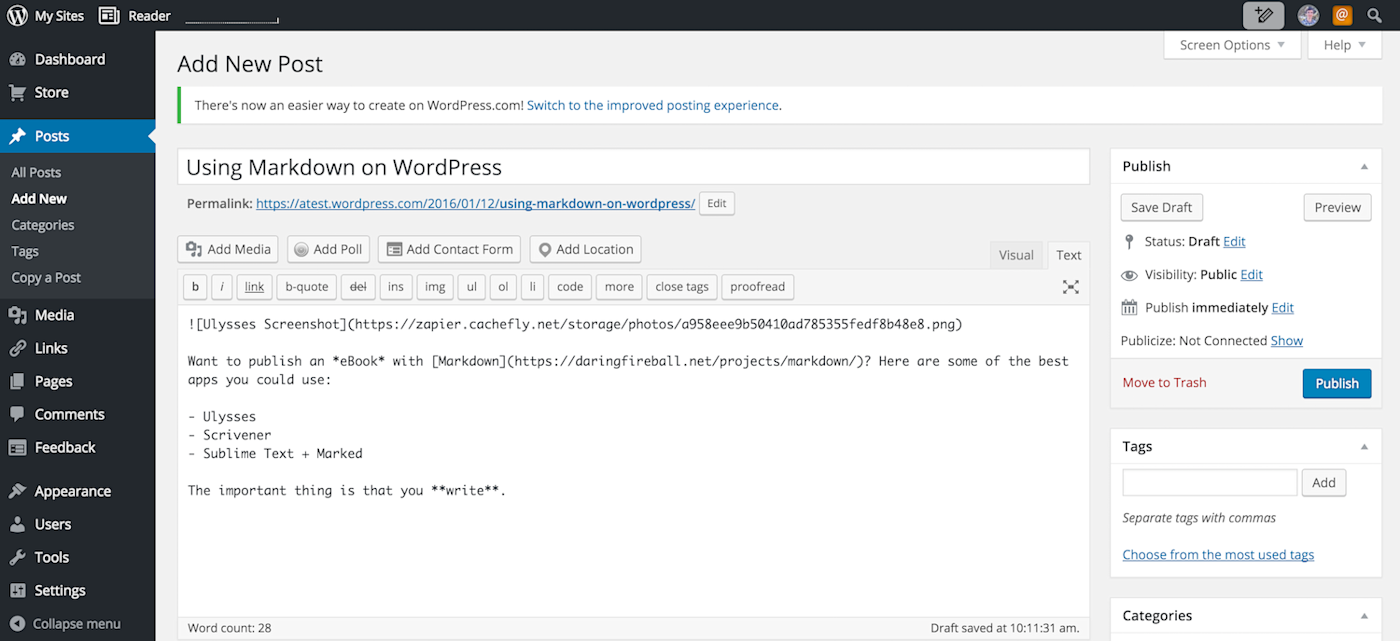This screenshot has width=1400, height=641.
Task: Click the Save Draft button
Action: coord(1162,207)
